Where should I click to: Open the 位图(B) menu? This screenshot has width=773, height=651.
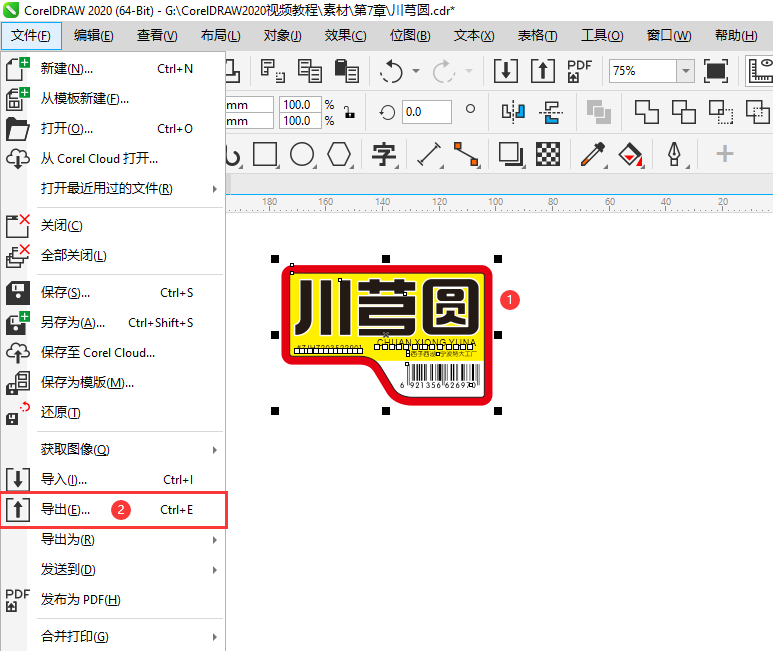[410, 35]
